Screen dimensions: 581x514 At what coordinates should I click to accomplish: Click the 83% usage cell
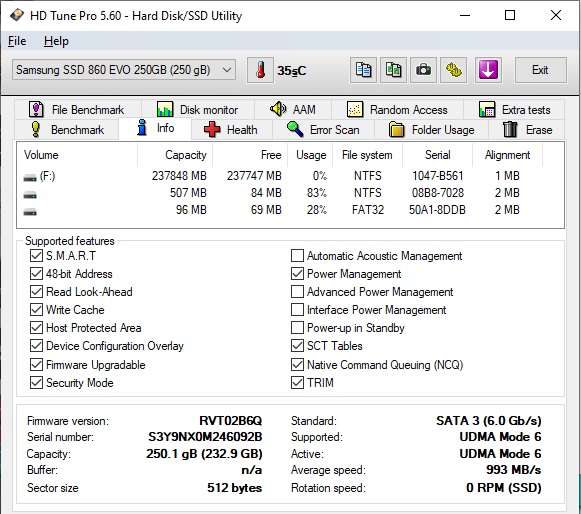[317, 193]
